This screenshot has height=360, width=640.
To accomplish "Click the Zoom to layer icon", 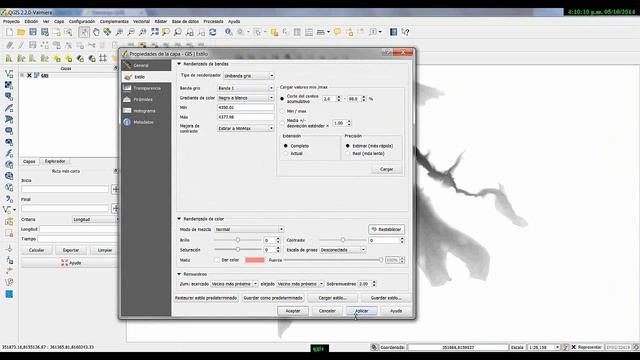I will click(178, 32).
